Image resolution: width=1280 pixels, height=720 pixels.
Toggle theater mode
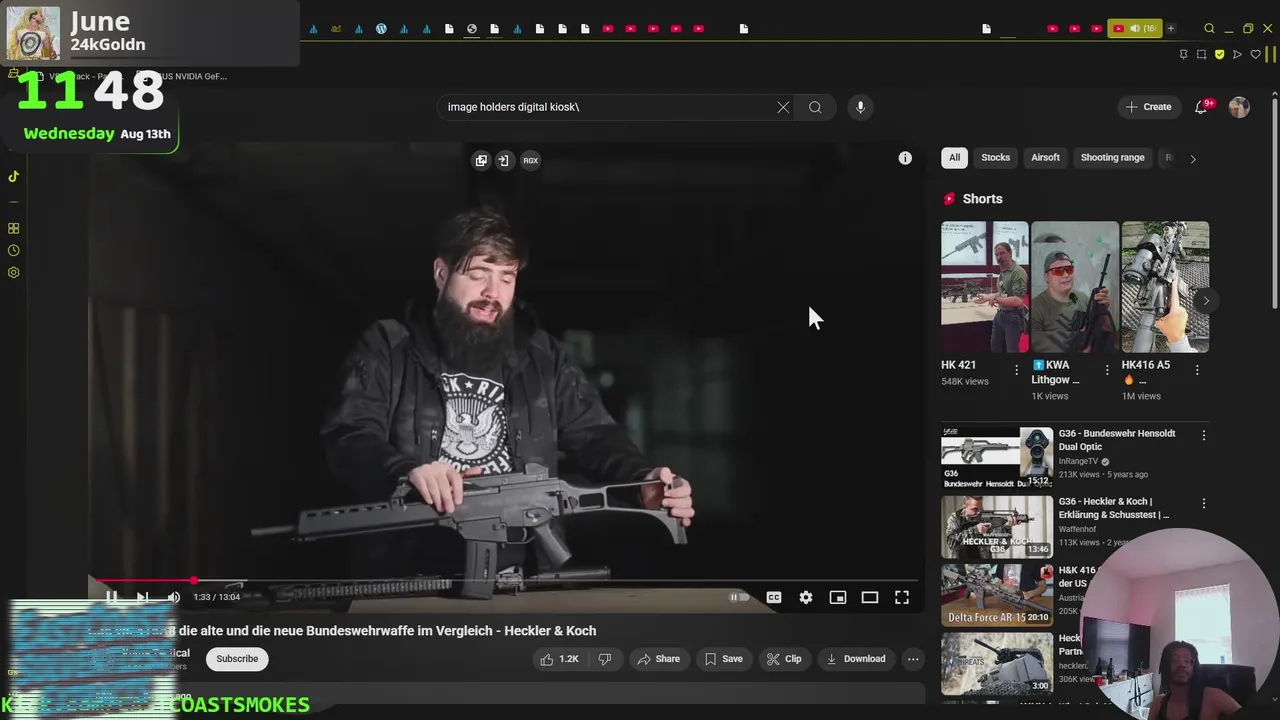[870, 597]
